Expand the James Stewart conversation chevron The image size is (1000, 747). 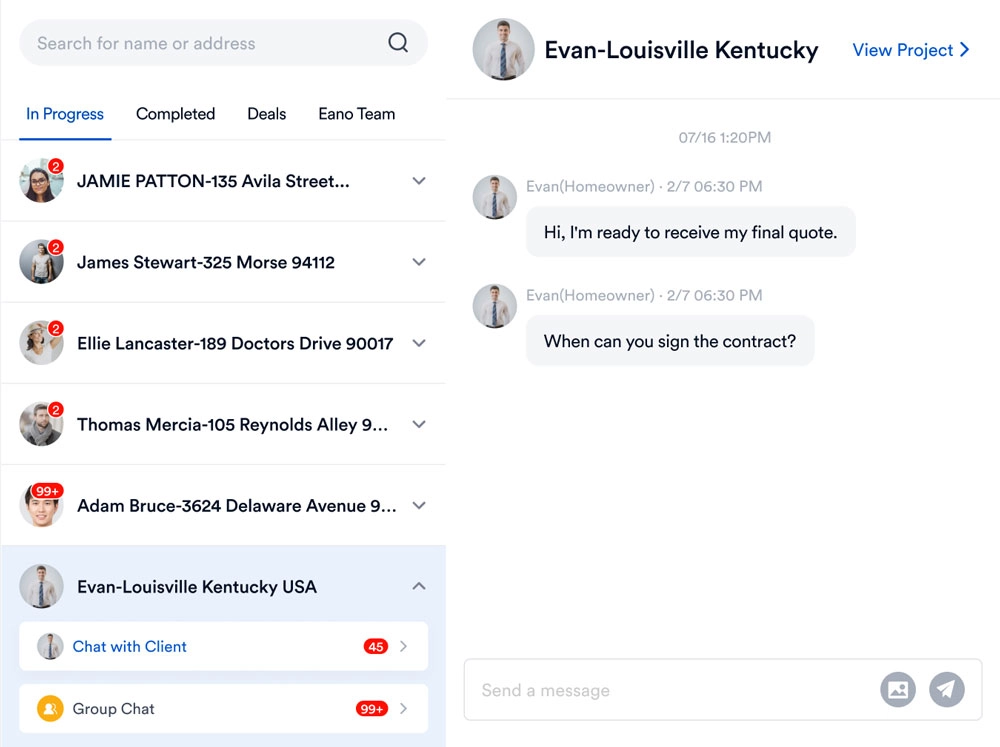pos(419,262)
